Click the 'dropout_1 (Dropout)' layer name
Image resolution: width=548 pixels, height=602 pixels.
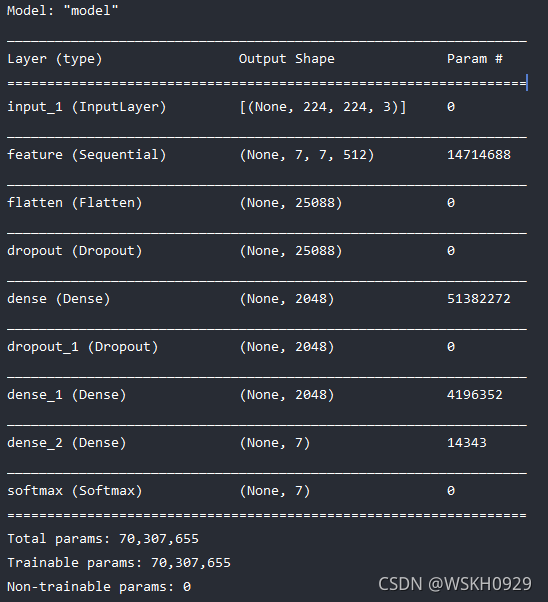point(83,347)
